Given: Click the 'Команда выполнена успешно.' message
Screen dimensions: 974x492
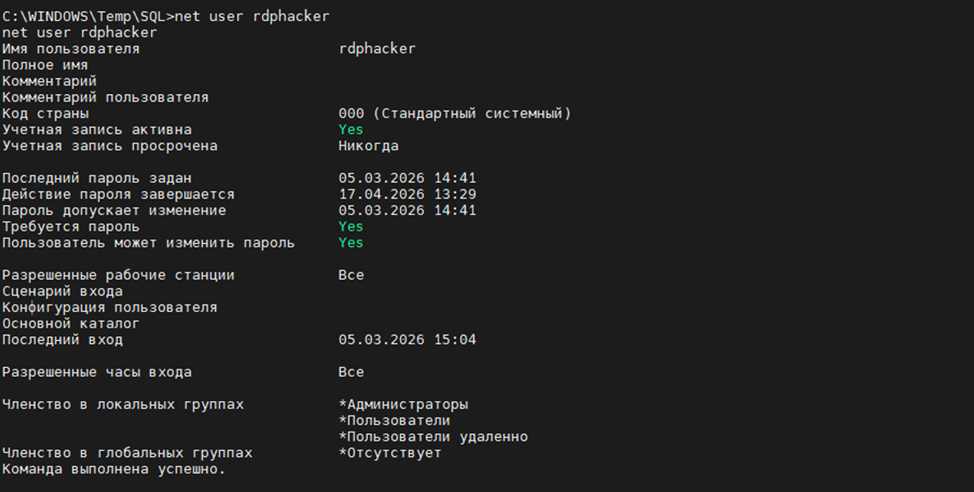Looking at the screenshot, I should click(114, 468).
